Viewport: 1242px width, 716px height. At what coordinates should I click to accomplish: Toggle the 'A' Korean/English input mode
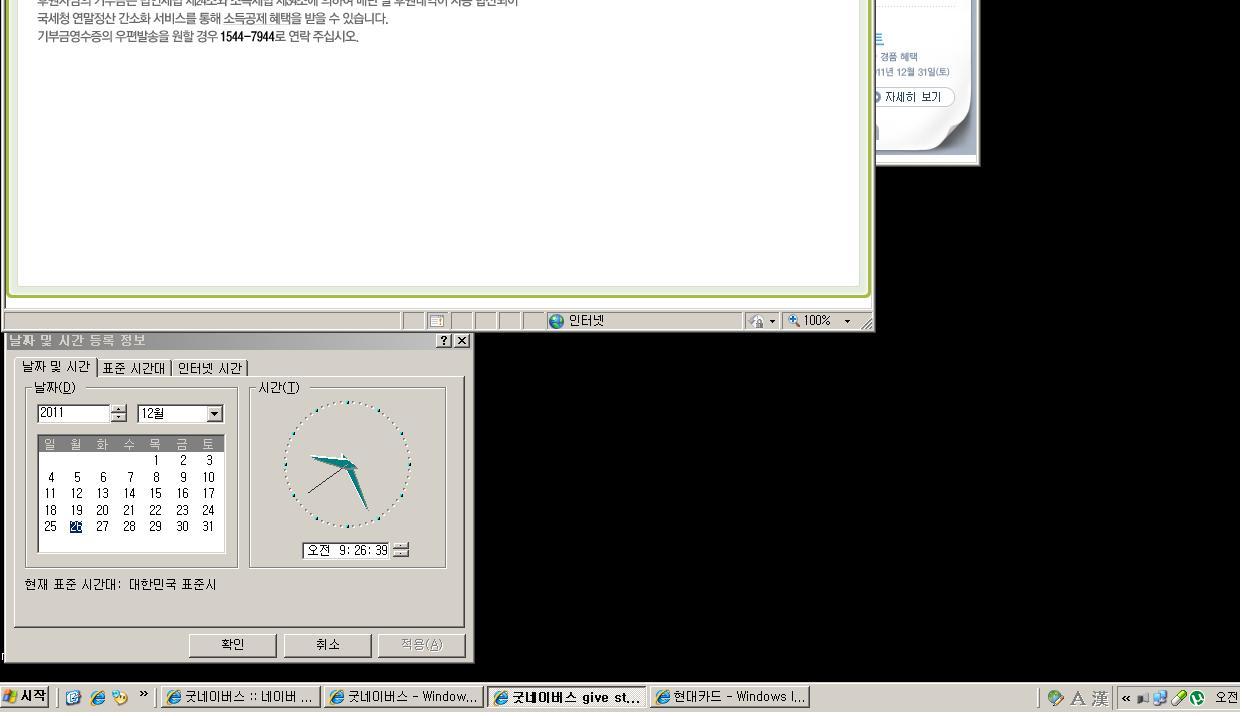1078,698
